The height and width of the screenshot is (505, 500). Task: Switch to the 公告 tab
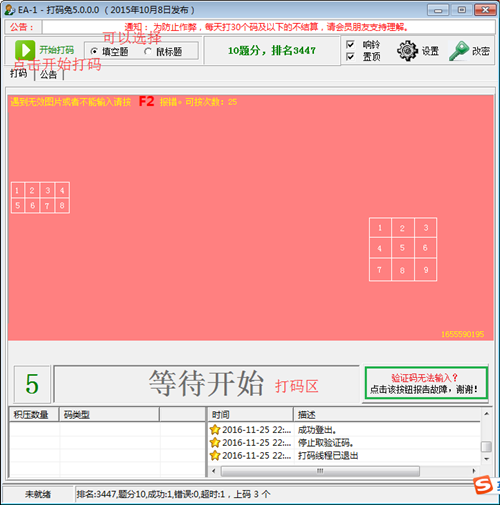click(49, 75)
